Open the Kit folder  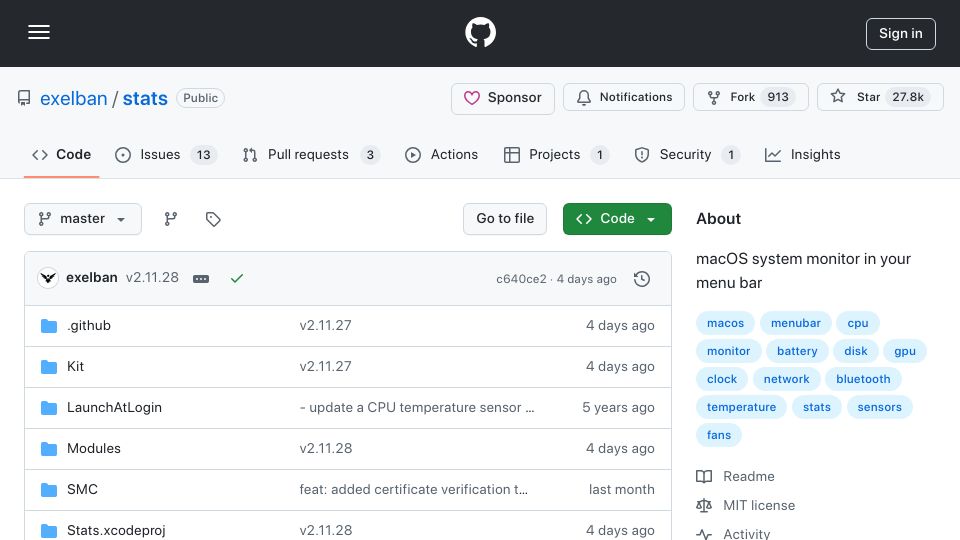[x=75, y=367]
